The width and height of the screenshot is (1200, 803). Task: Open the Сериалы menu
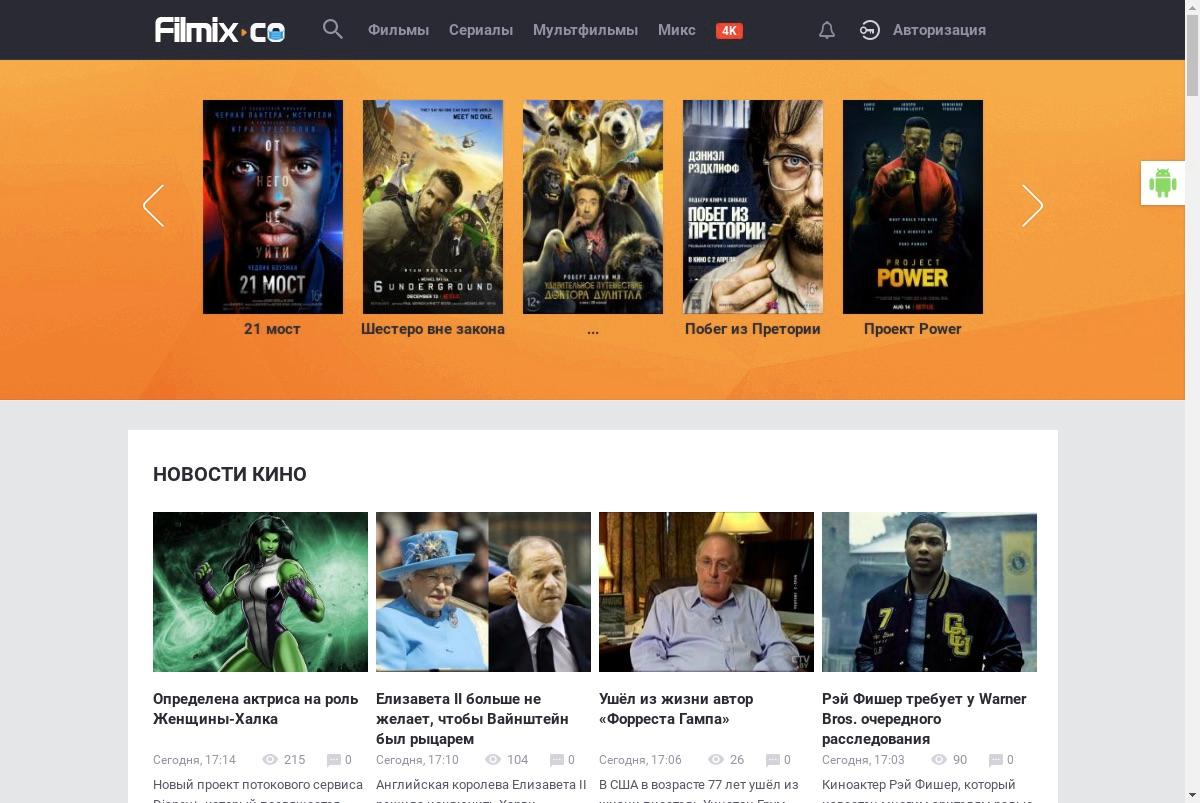pos(481,30)
